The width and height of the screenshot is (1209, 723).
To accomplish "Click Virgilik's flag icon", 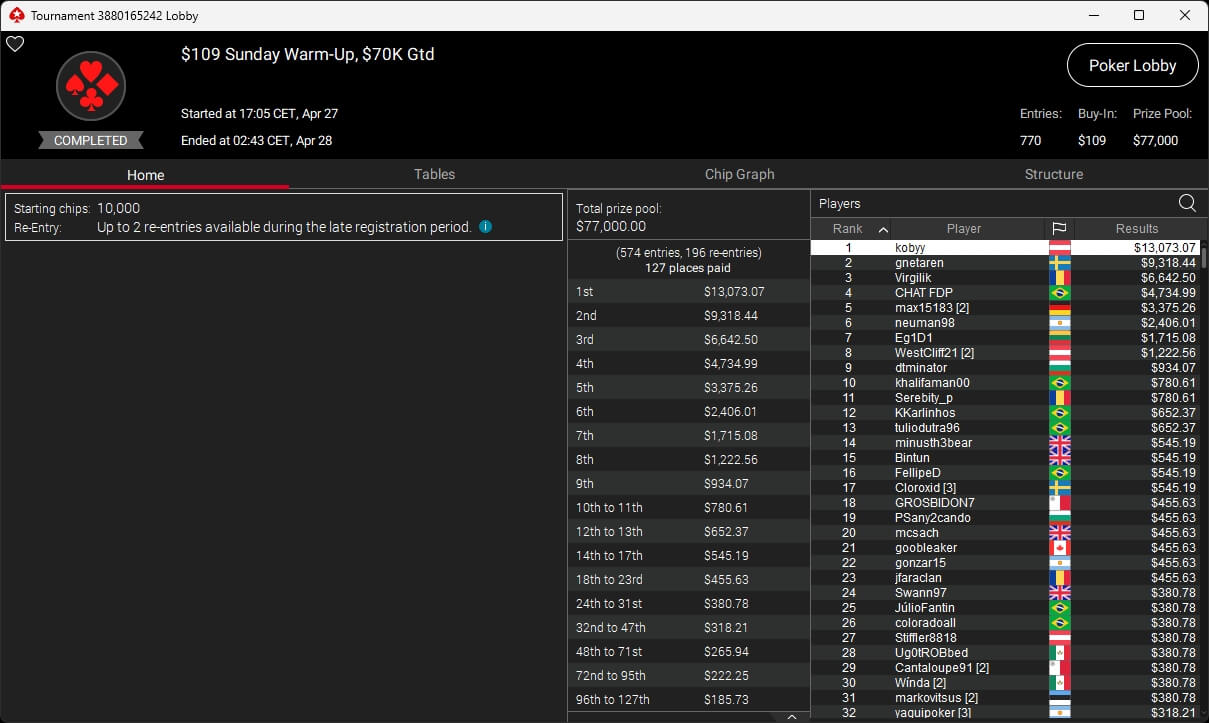I will pos(1059,277).
